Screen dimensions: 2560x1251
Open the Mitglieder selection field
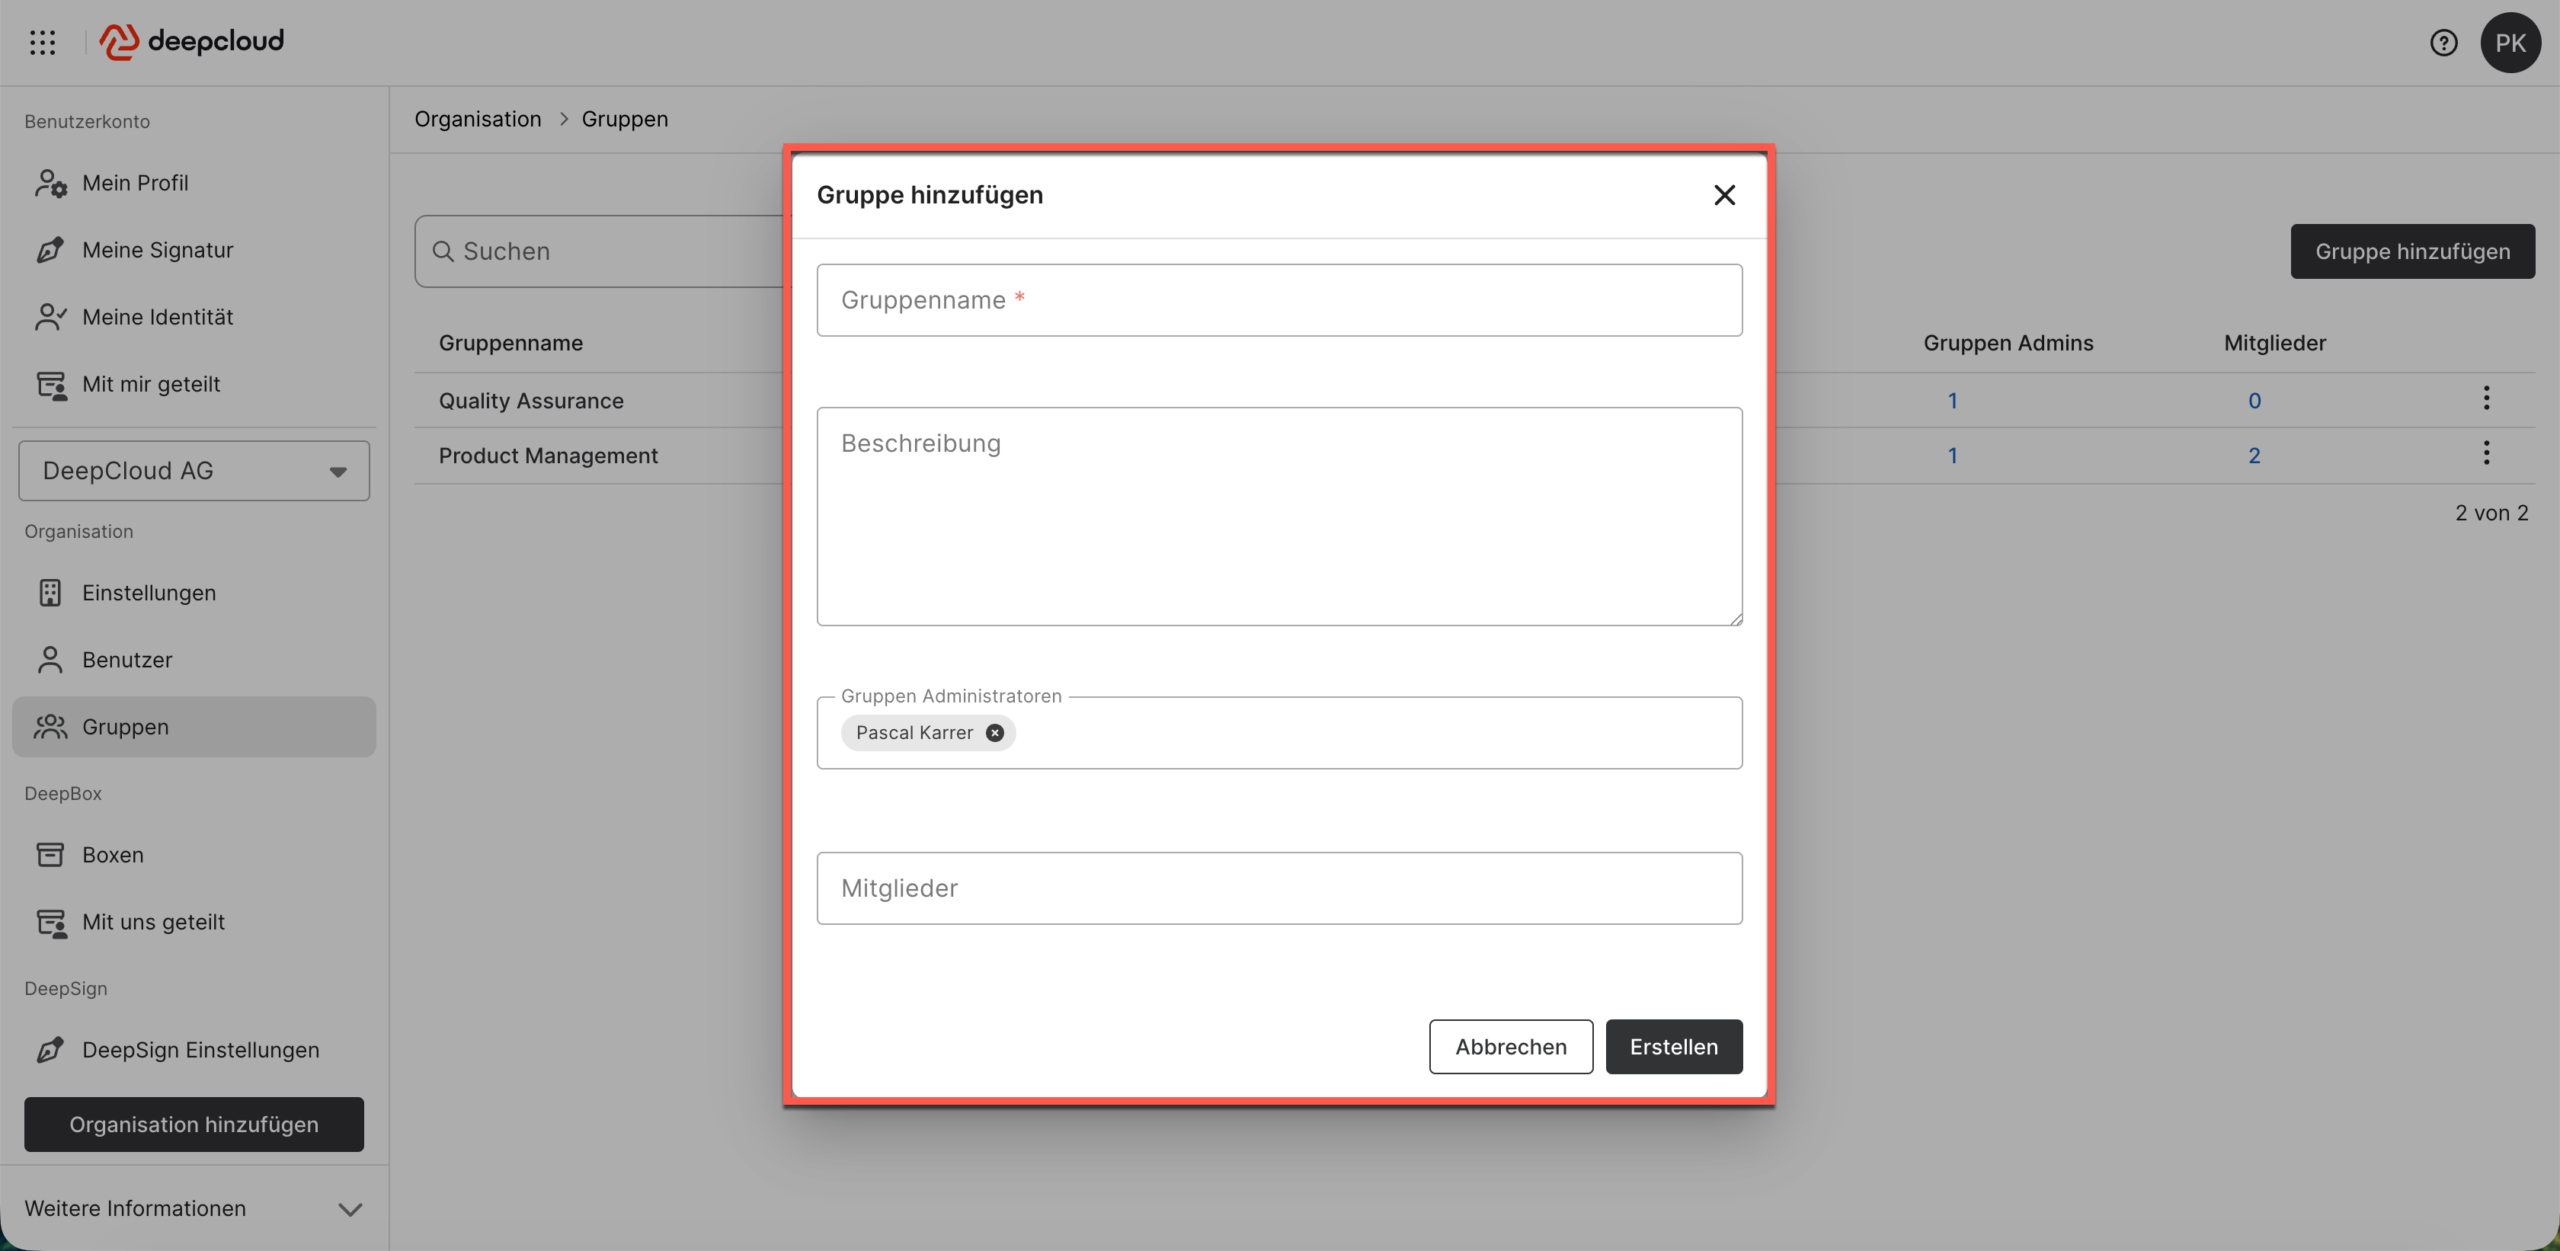coord(1279,888)
